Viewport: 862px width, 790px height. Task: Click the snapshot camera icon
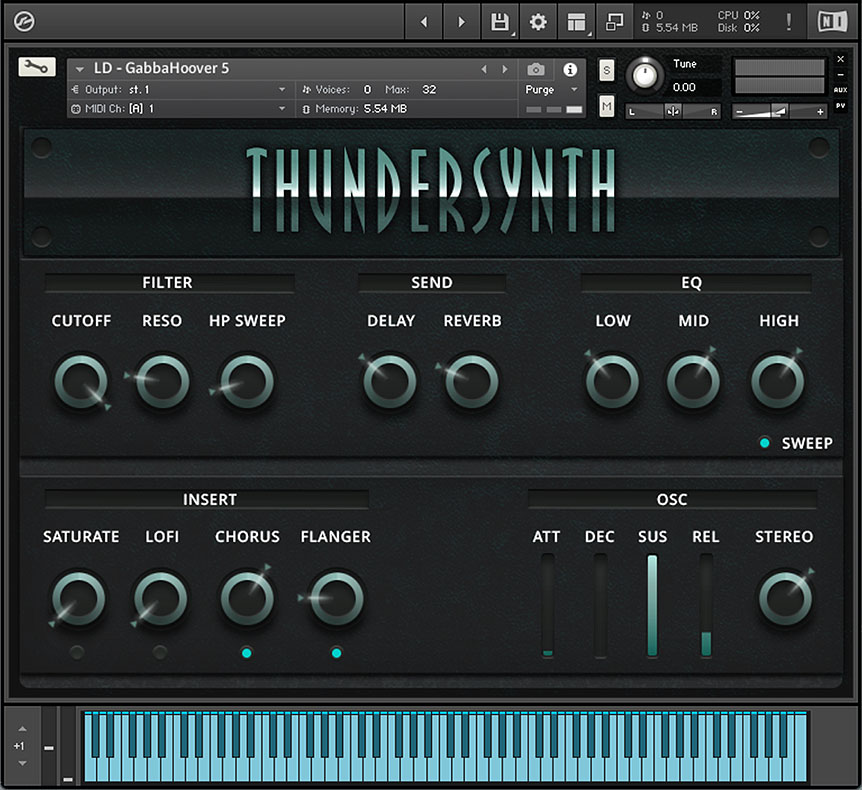[x=536, y=69]
